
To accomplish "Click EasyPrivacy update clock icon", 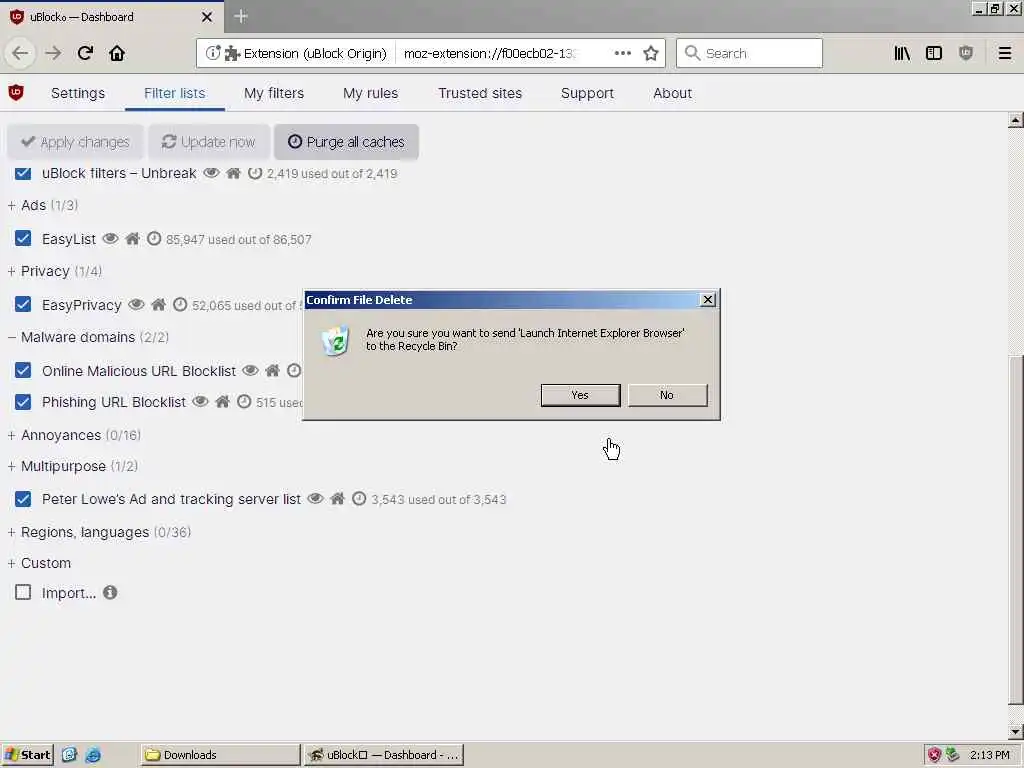I will click(x=180, y=304).
